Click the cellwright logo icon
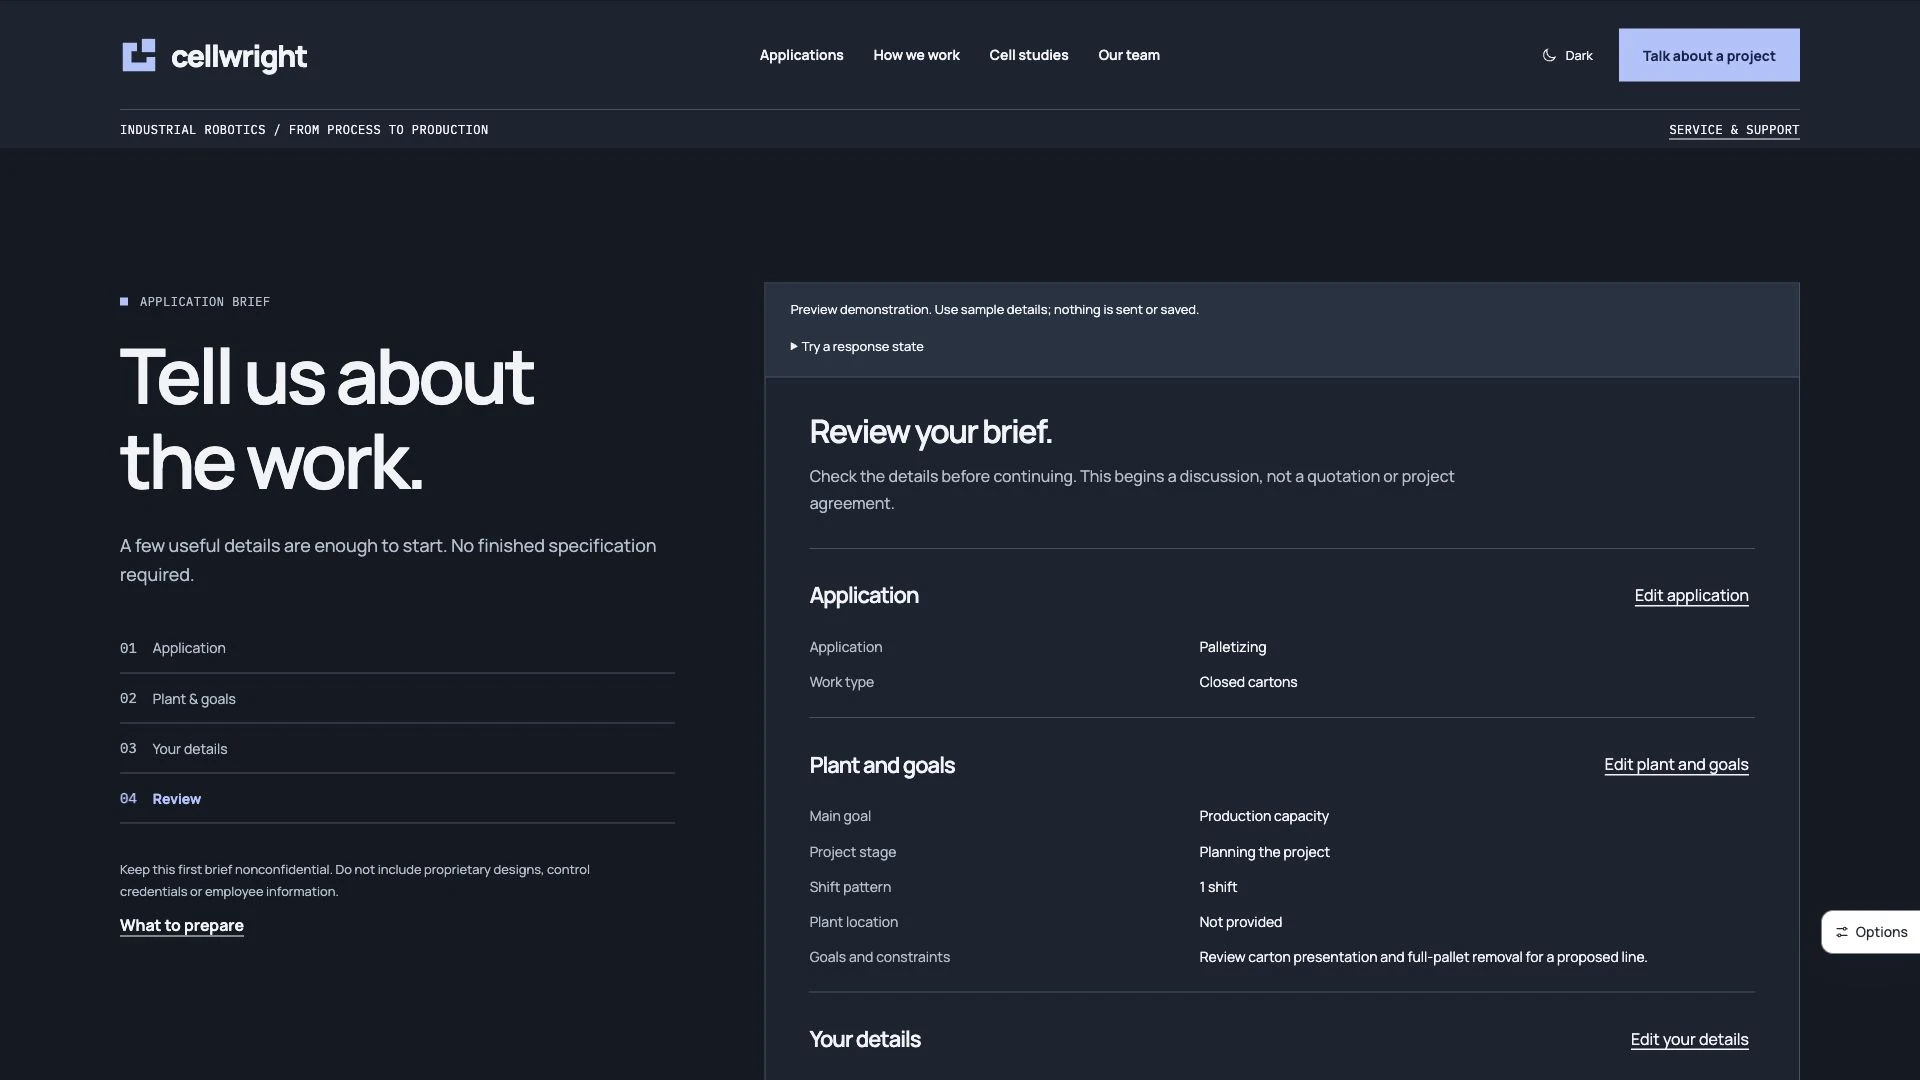 pyautogui.click(x=139, y=56)
